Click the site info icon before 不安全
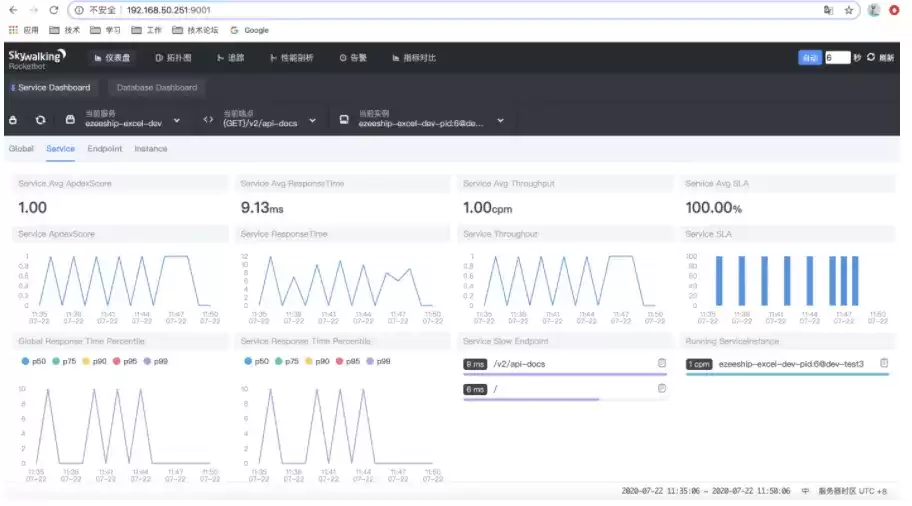This screenshot has width=912, height=506. 79,10
